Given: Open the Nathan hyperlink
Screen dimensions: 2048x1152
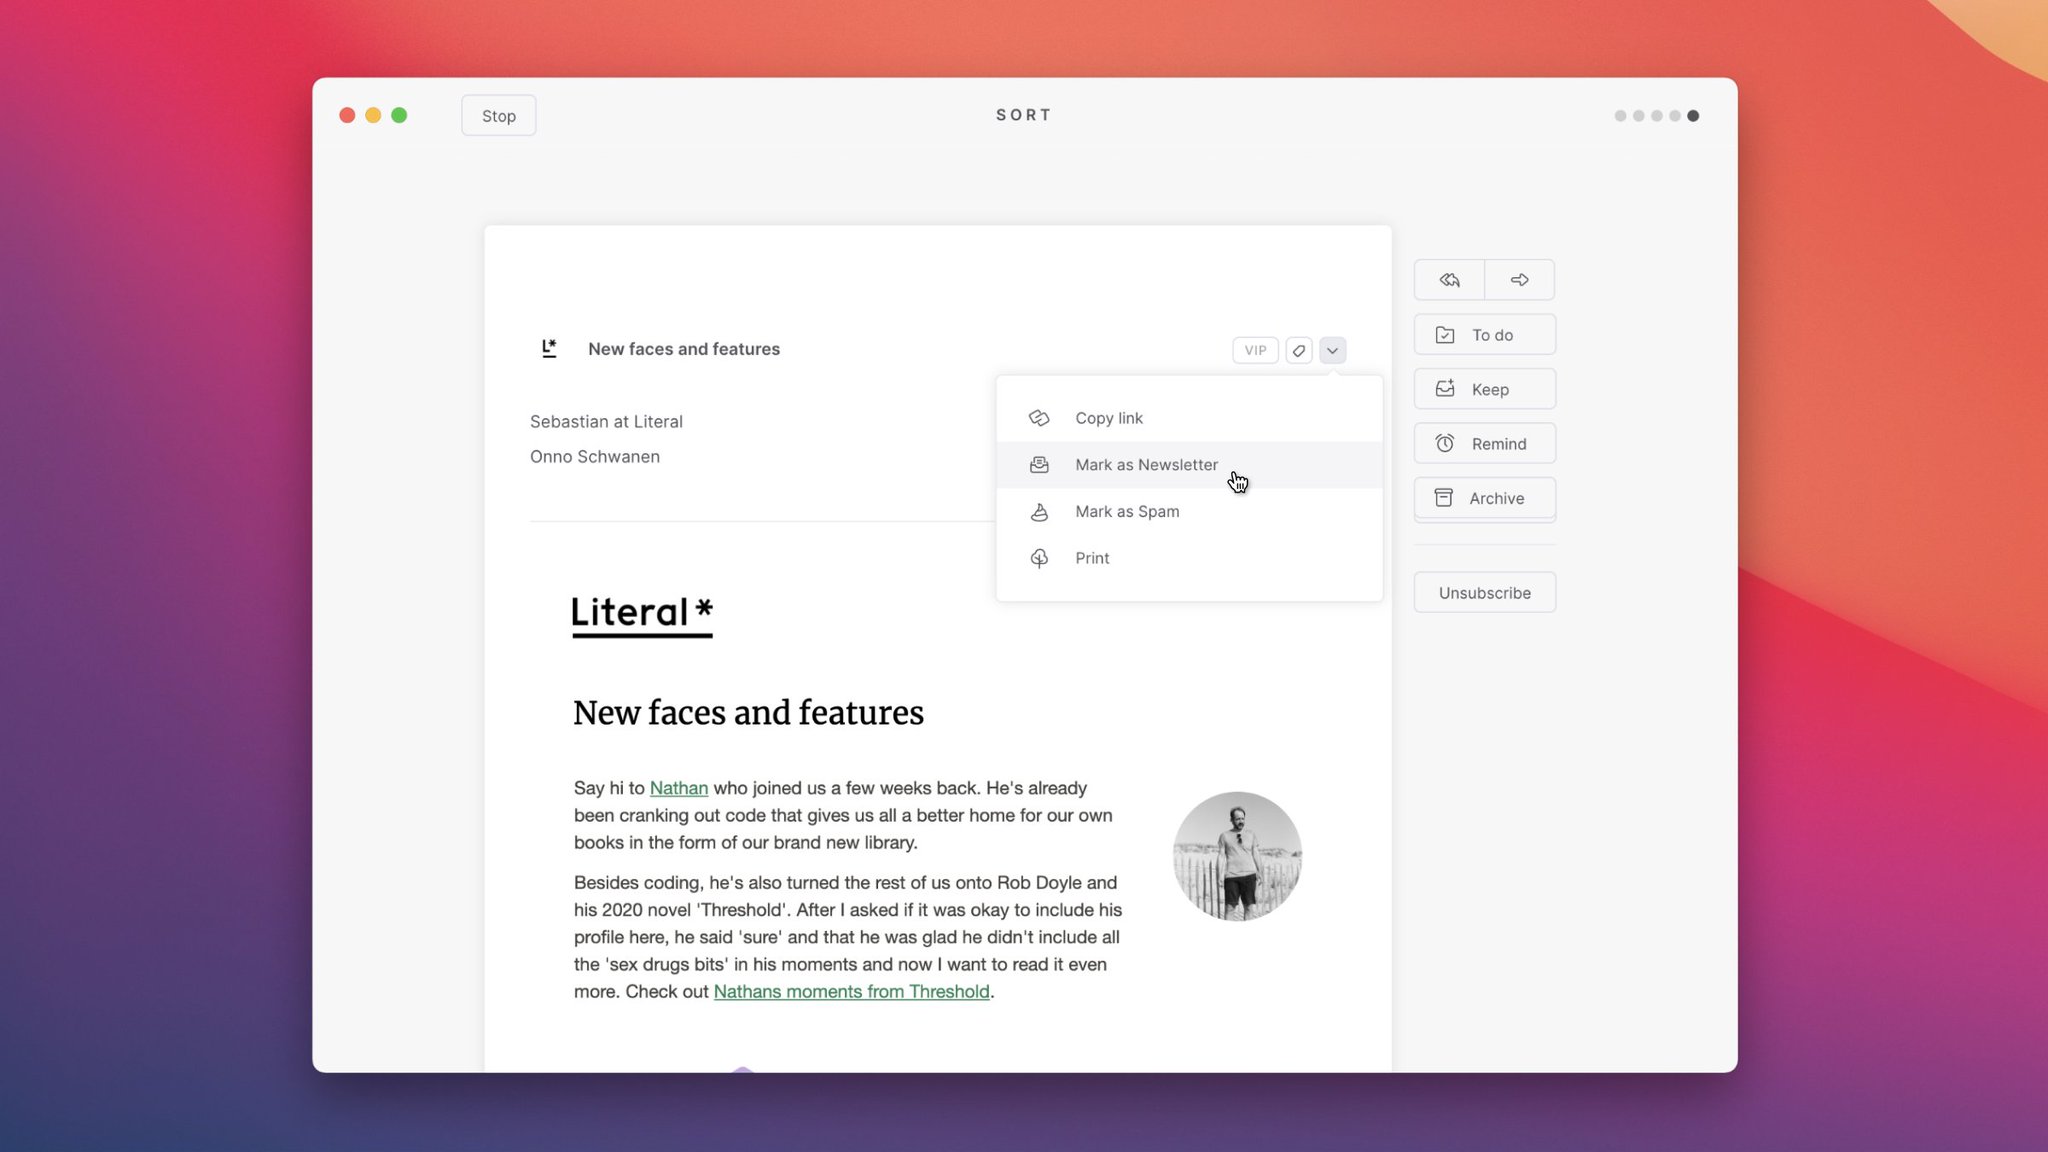Looking at the screenshot, I should coord(679,788).
